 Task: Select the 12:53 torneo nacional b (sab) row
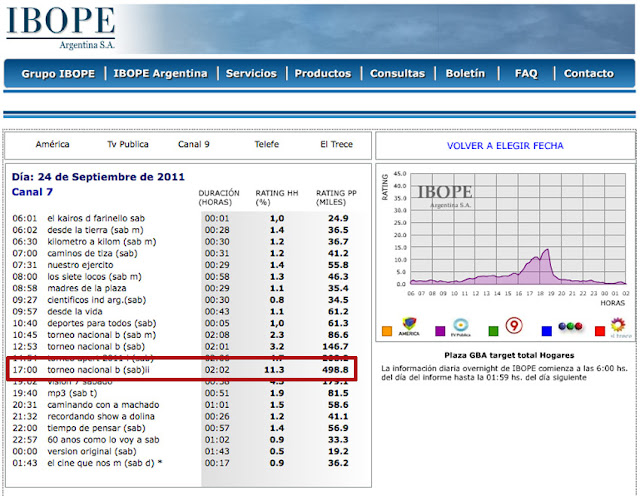click(x=180, y=347)
